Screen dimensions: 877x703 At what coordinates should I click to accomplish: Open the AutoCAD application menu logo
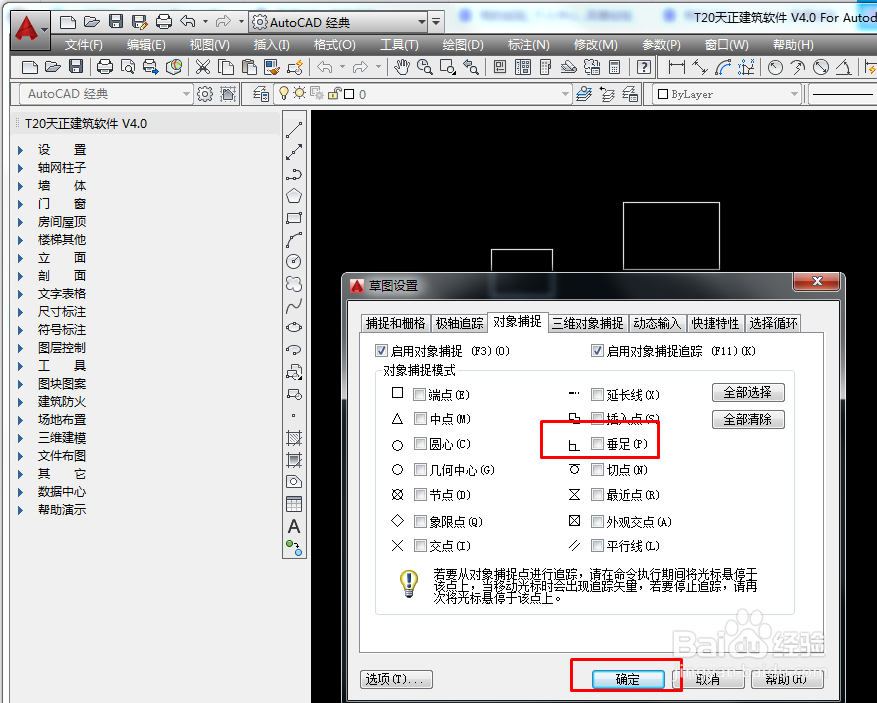pos(30,29)
